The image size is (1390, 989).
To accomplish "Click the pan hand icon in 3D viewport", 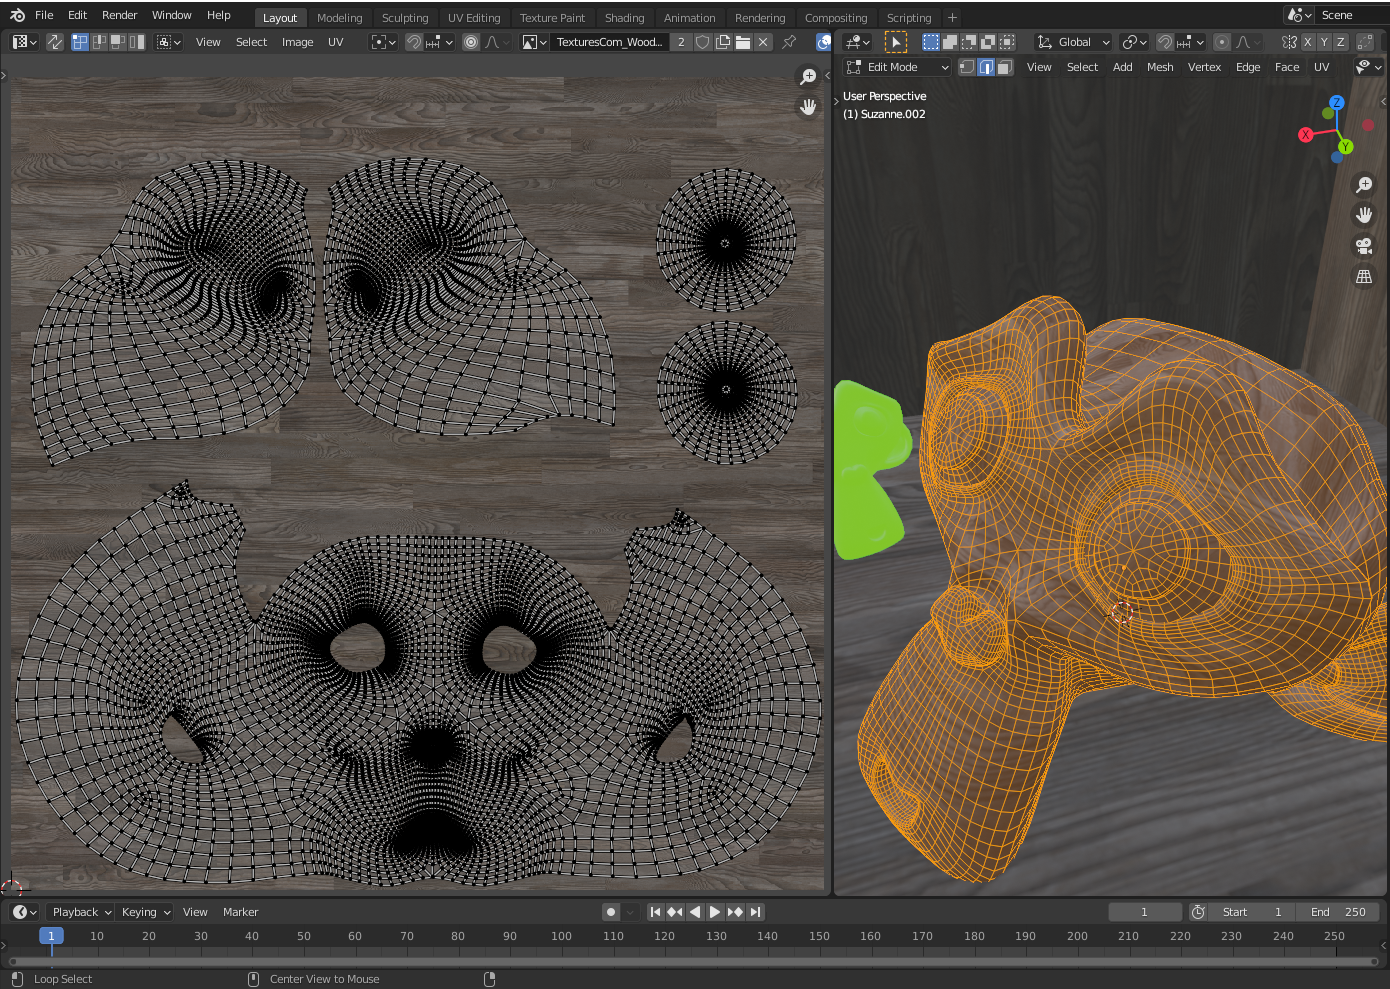I will (1363, 215).
